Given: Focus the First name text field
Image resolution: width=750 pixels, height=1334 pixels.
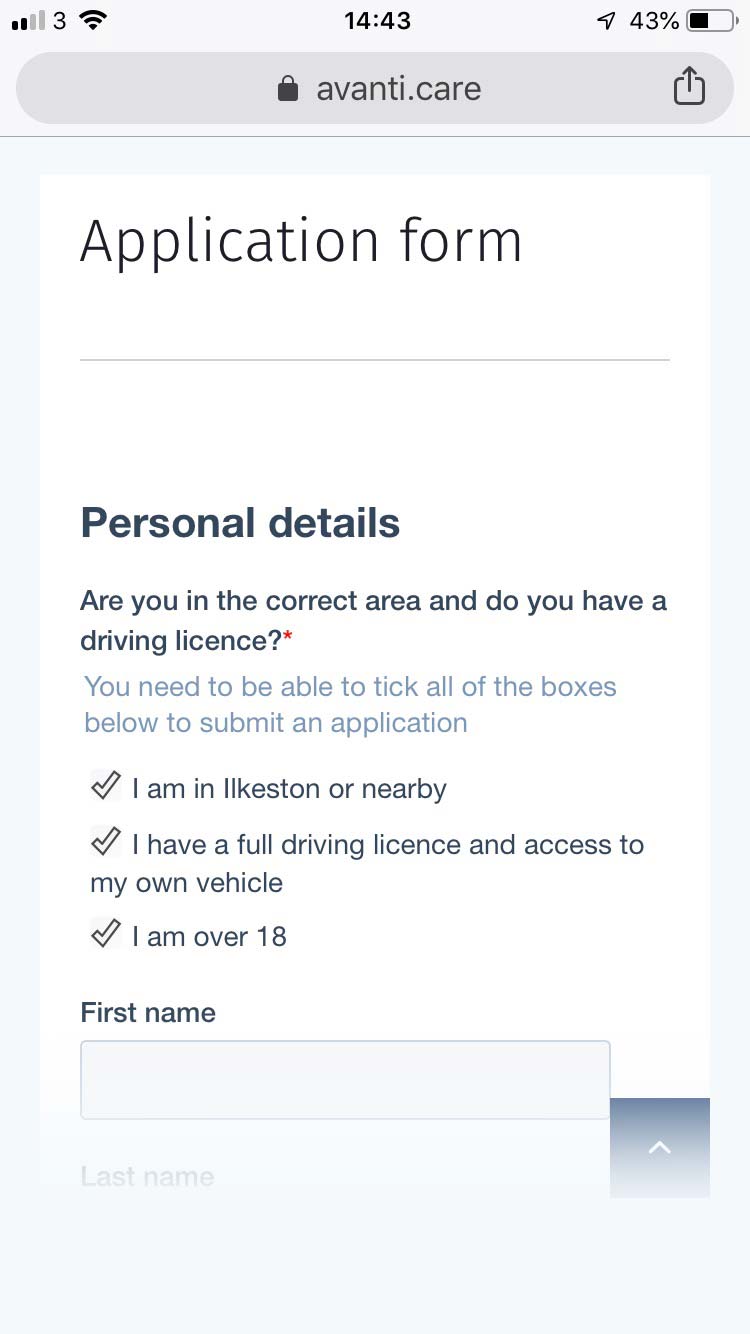Looking at the screenshot, I should coord(345,1079).
